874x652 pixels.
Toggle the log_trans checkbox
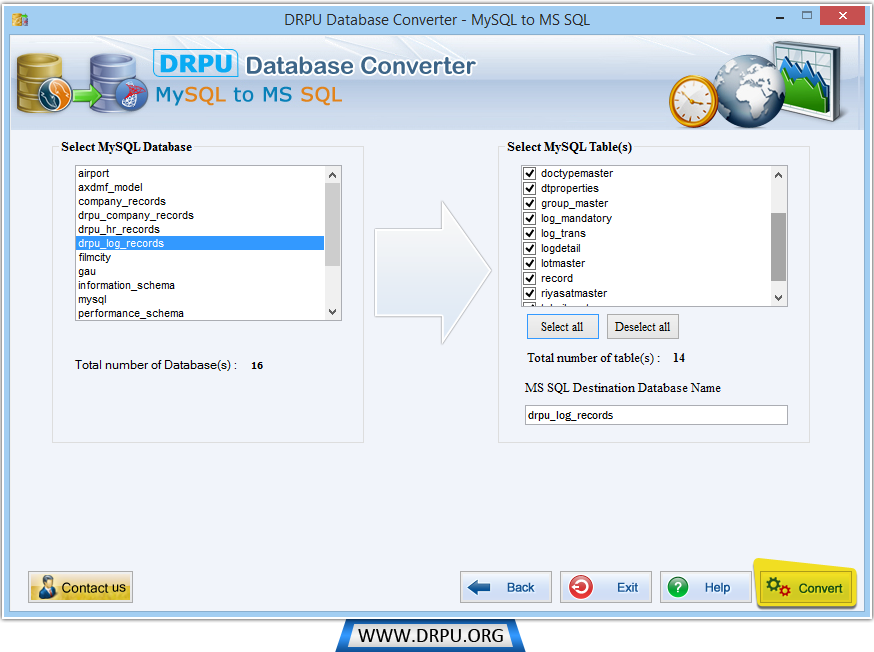[x=530, y=233]
